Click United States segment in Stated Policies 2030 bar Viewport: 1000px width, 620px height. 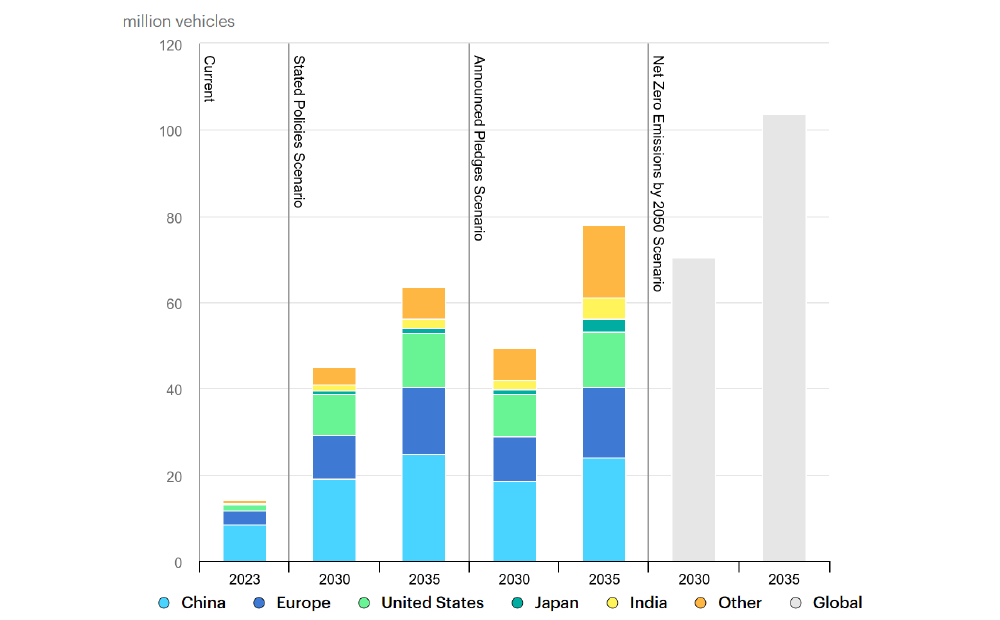334,415
